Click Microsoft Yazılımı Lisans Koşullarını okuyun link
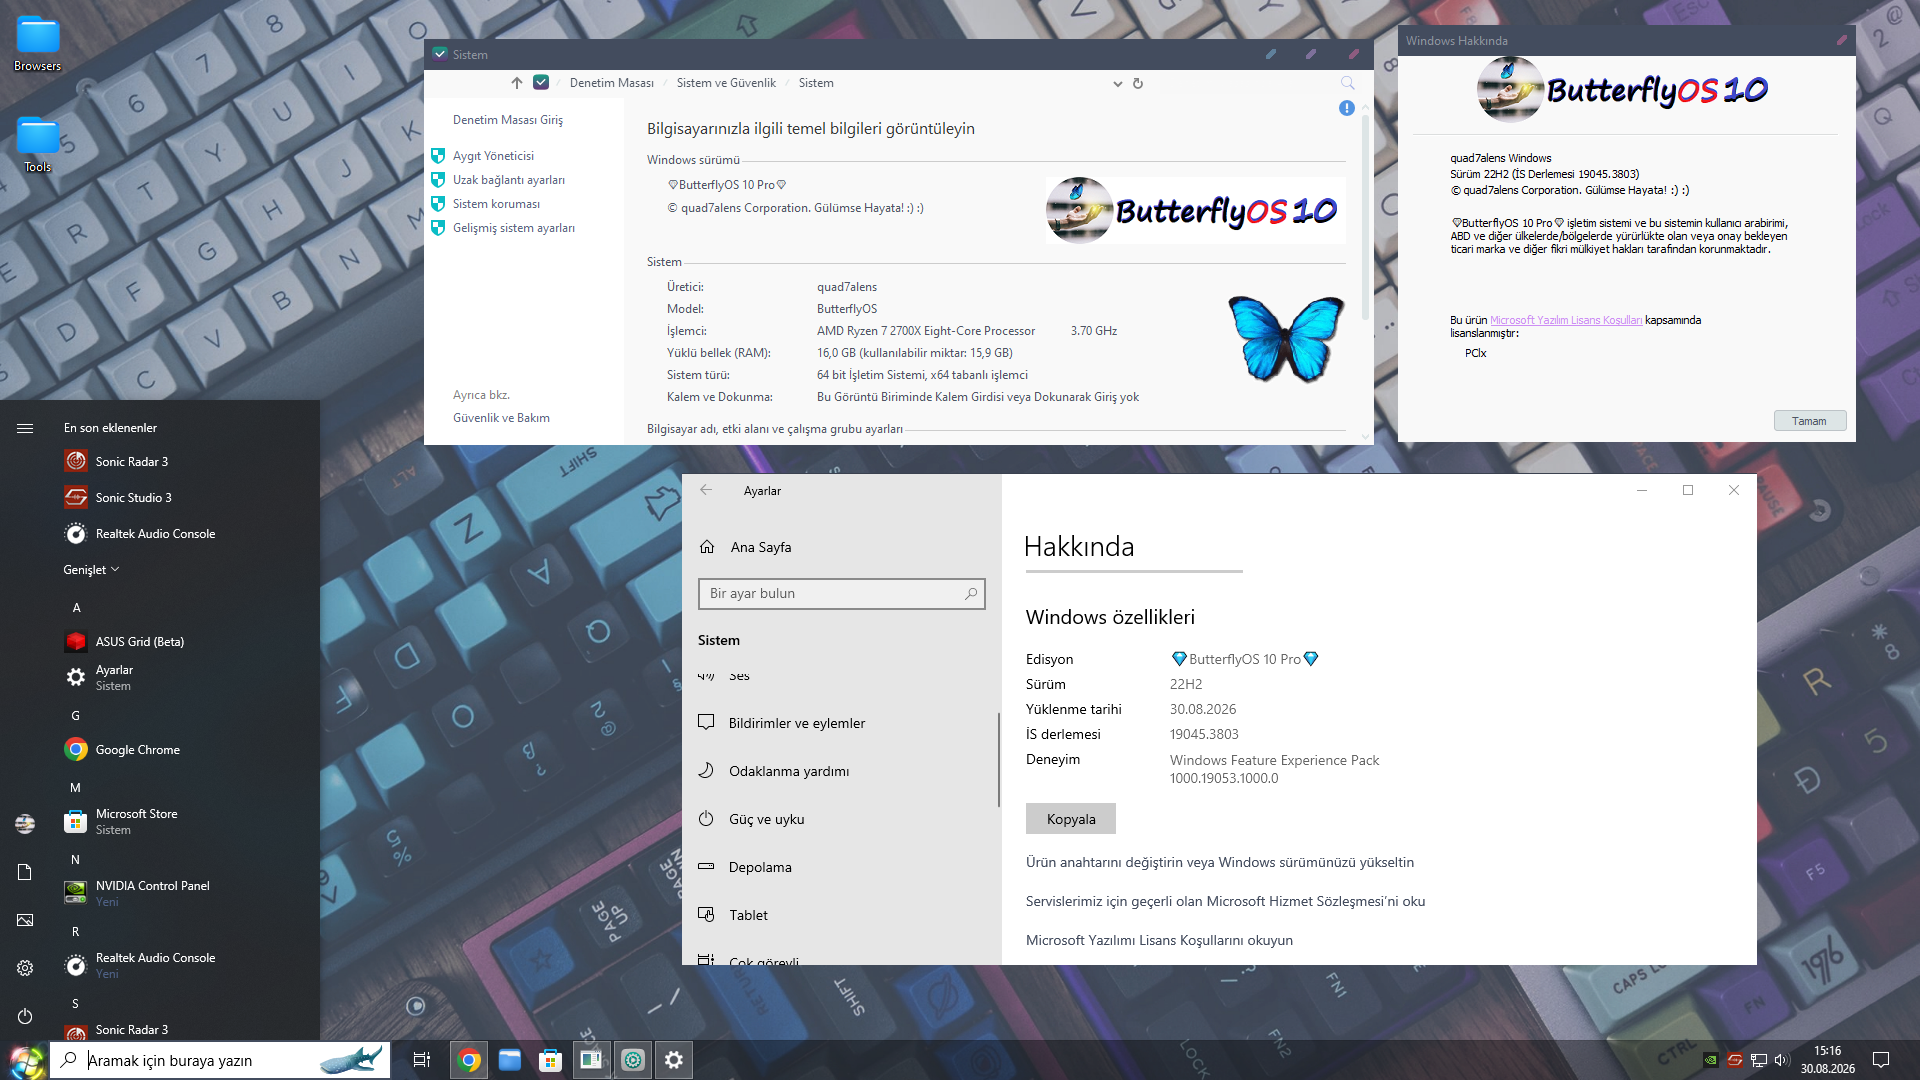Viewport: 1920px width, 1080px height. pos(1160,940)
